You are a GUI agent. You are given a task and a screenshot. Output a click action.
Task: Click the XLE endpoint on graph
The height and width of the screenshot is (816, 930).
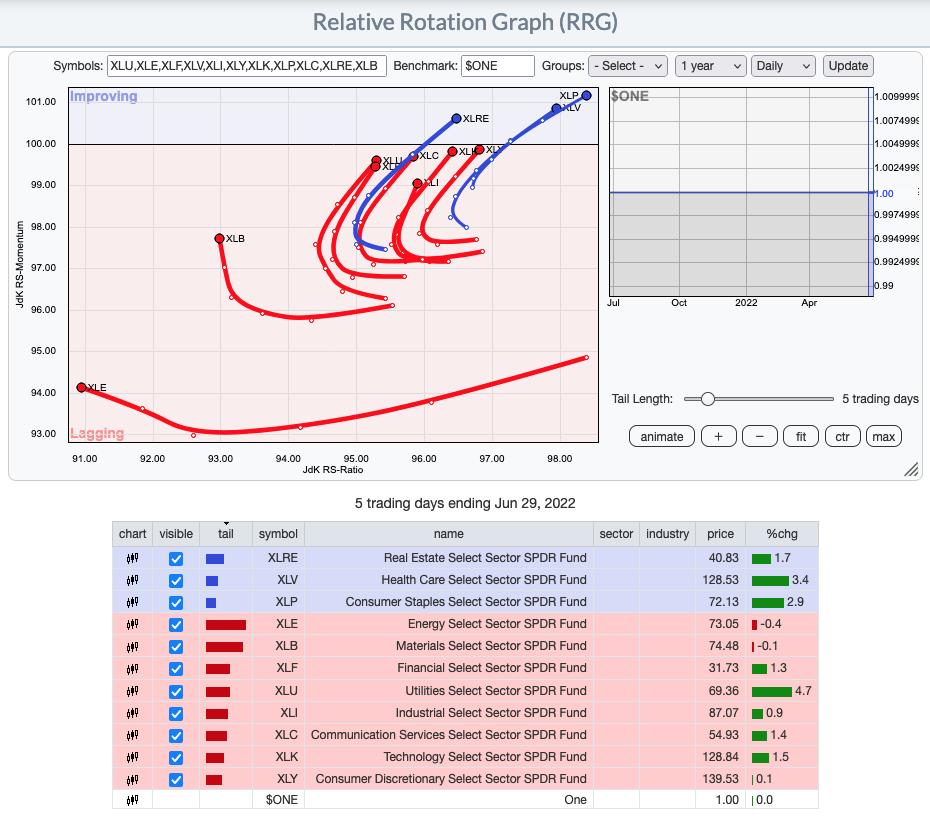[81, 387]
